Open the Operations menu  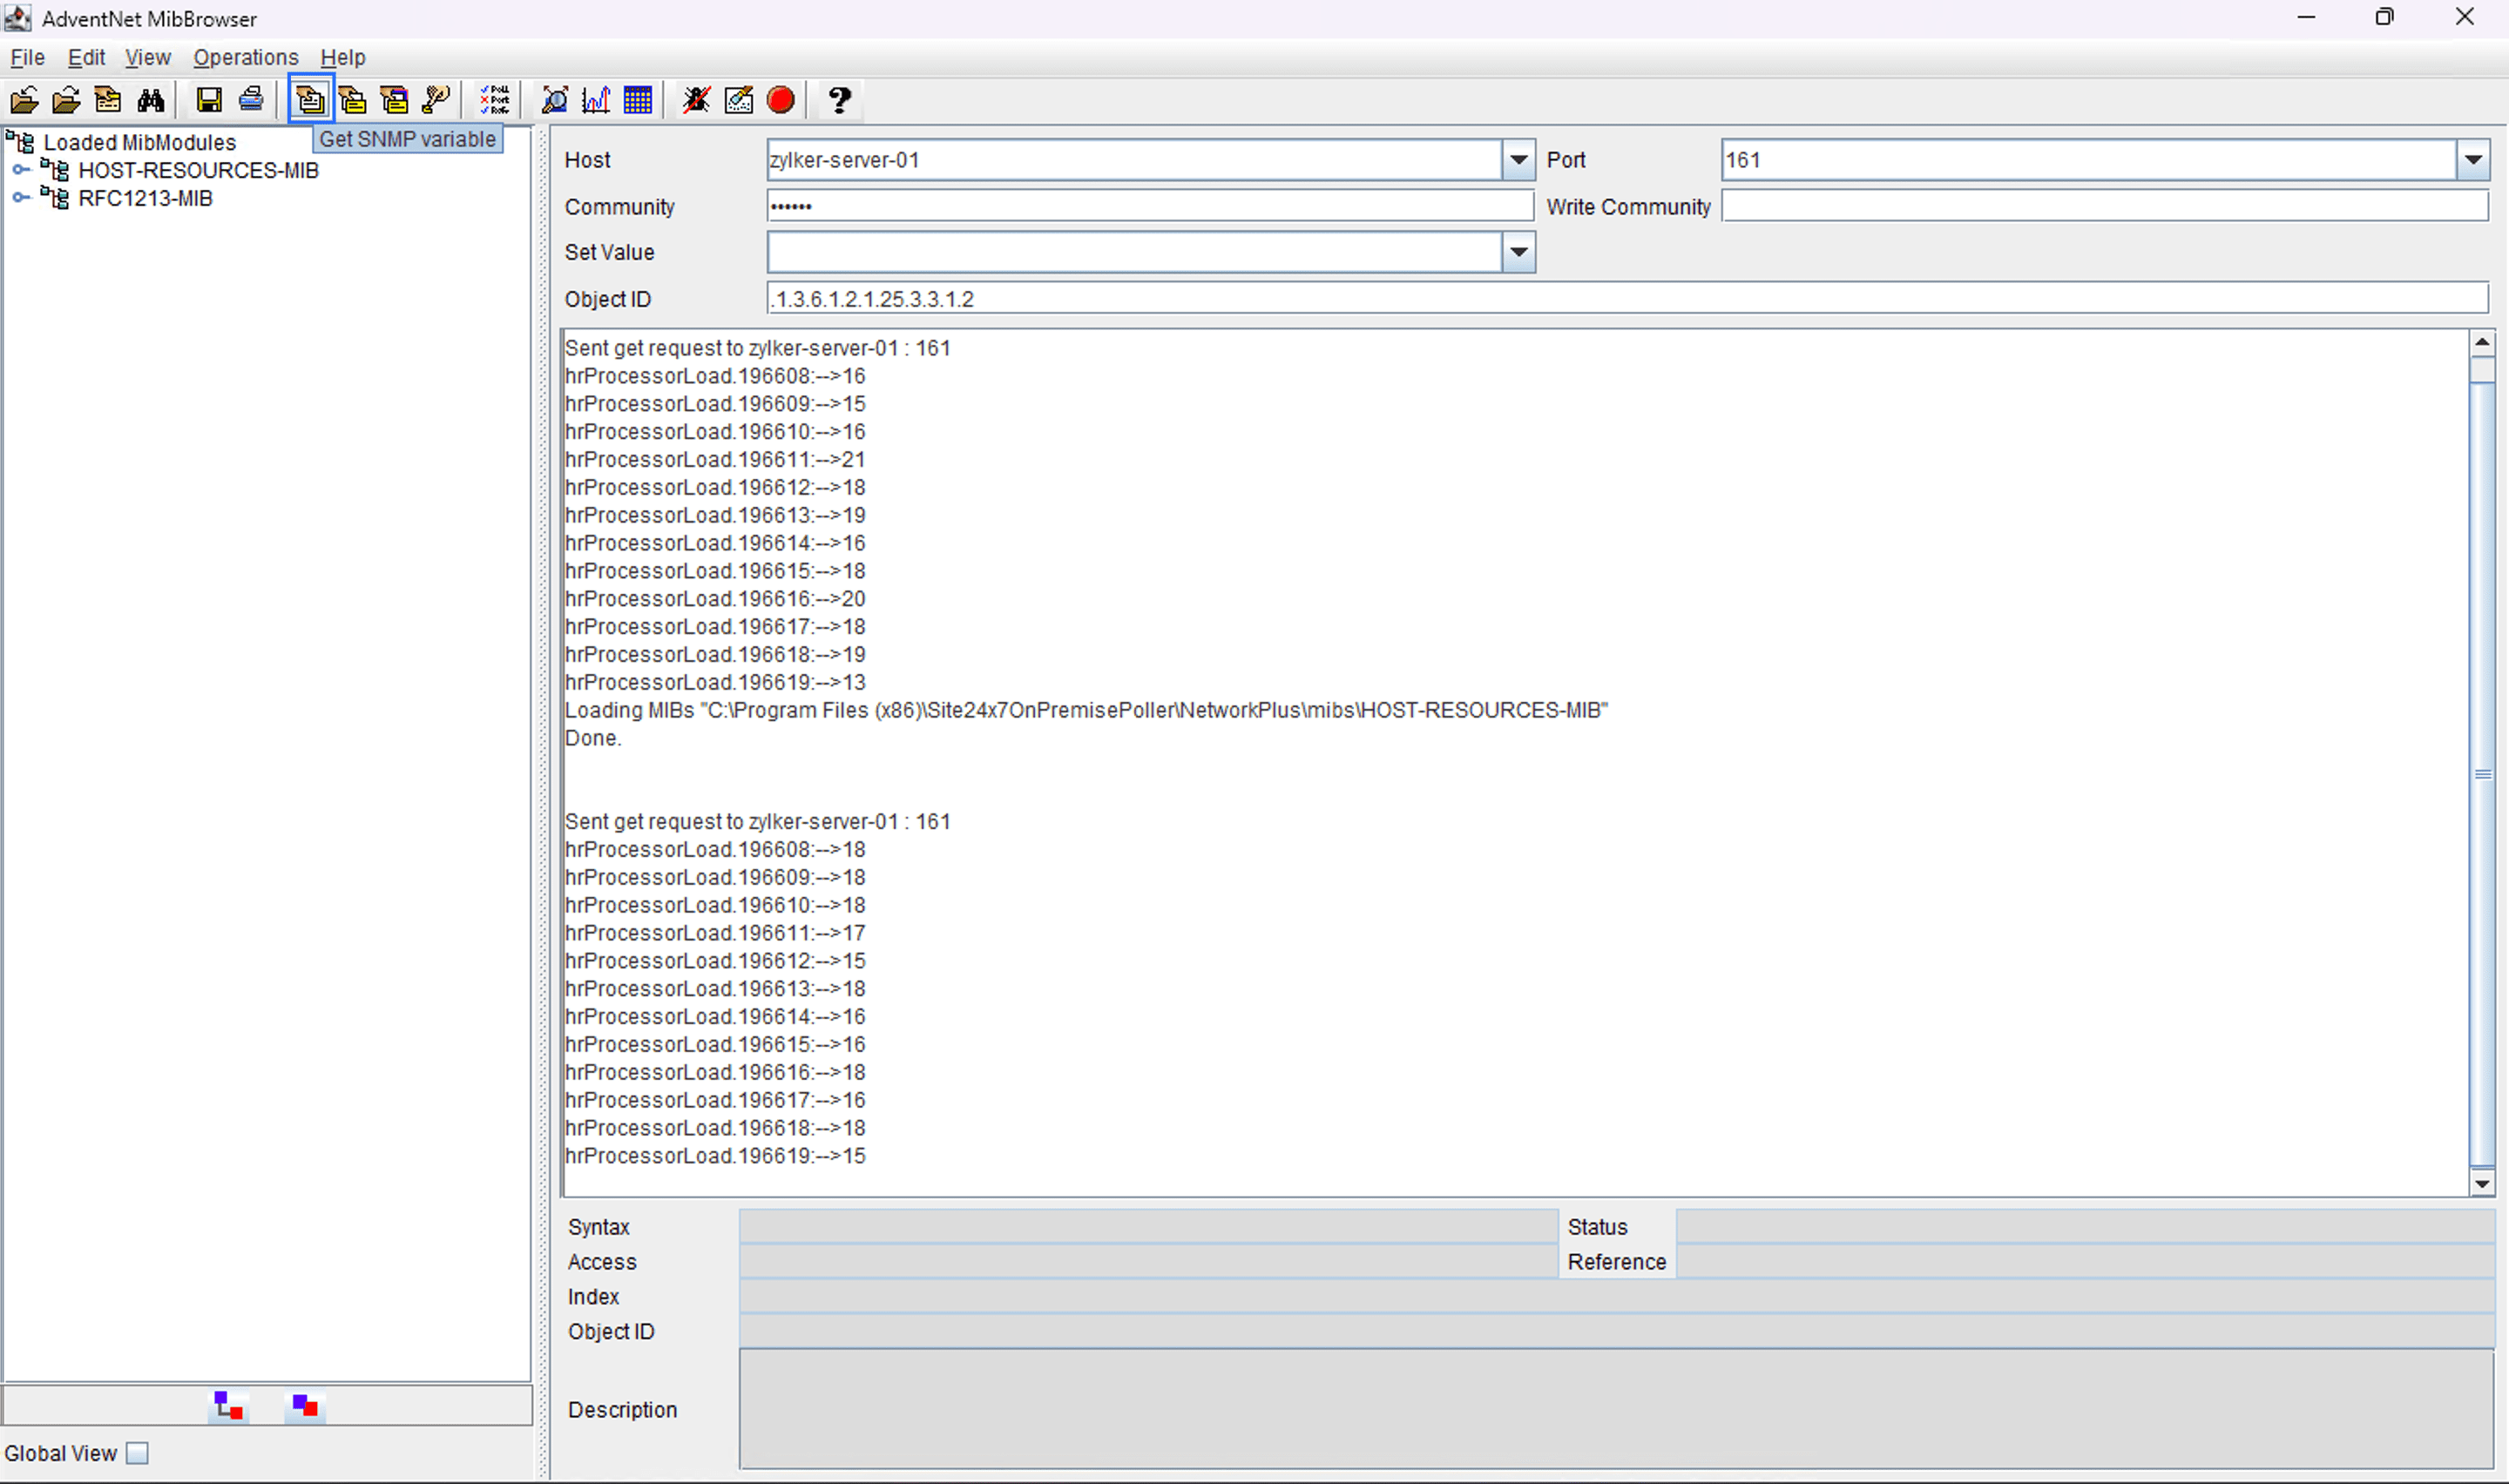tap(246, 57)
